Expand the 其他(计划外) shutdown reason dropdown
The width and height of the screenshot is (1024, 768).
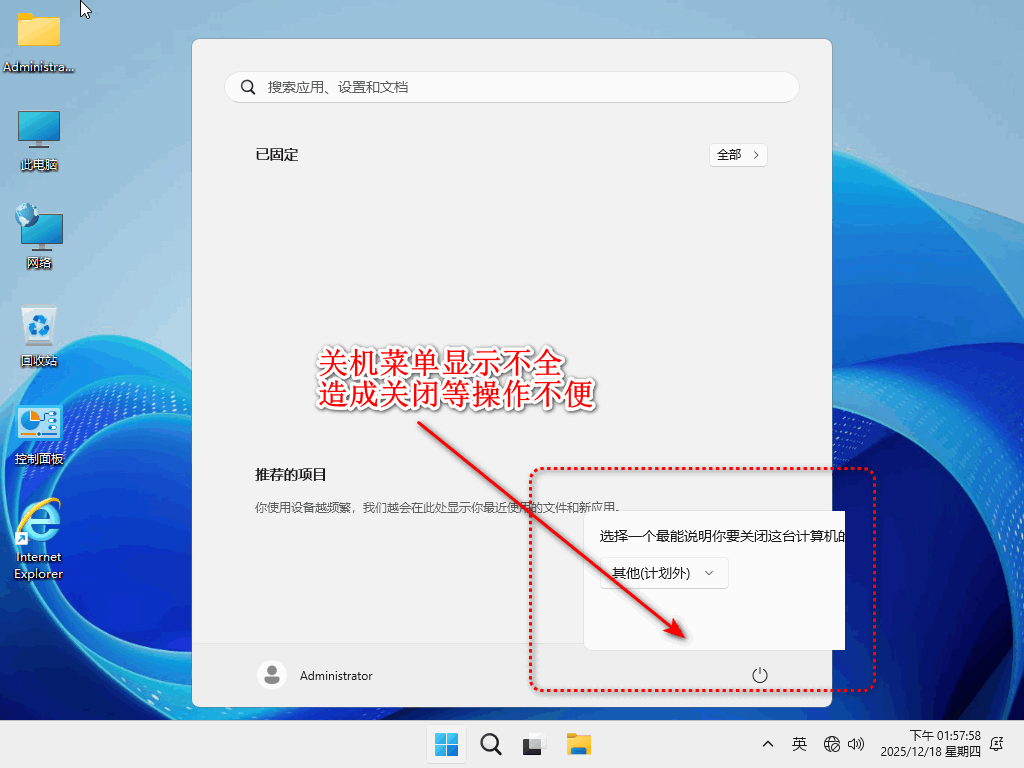click(x=664, y=573)
